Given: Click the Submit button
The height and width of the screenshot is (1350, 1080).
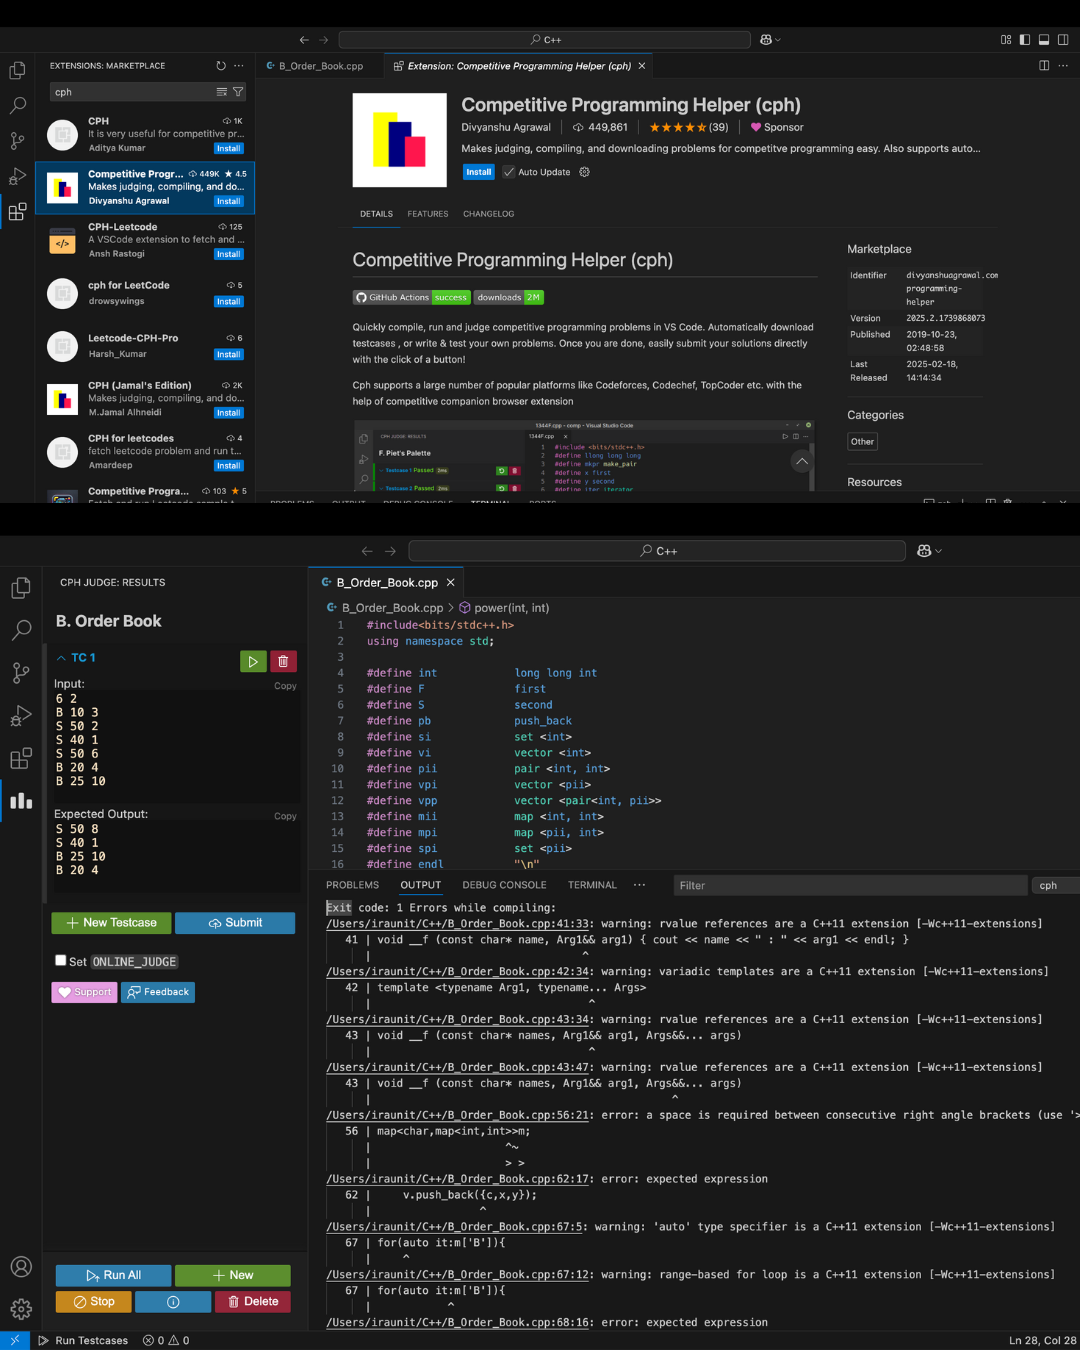Looking at the screenshot, I should tap(235, 923).
